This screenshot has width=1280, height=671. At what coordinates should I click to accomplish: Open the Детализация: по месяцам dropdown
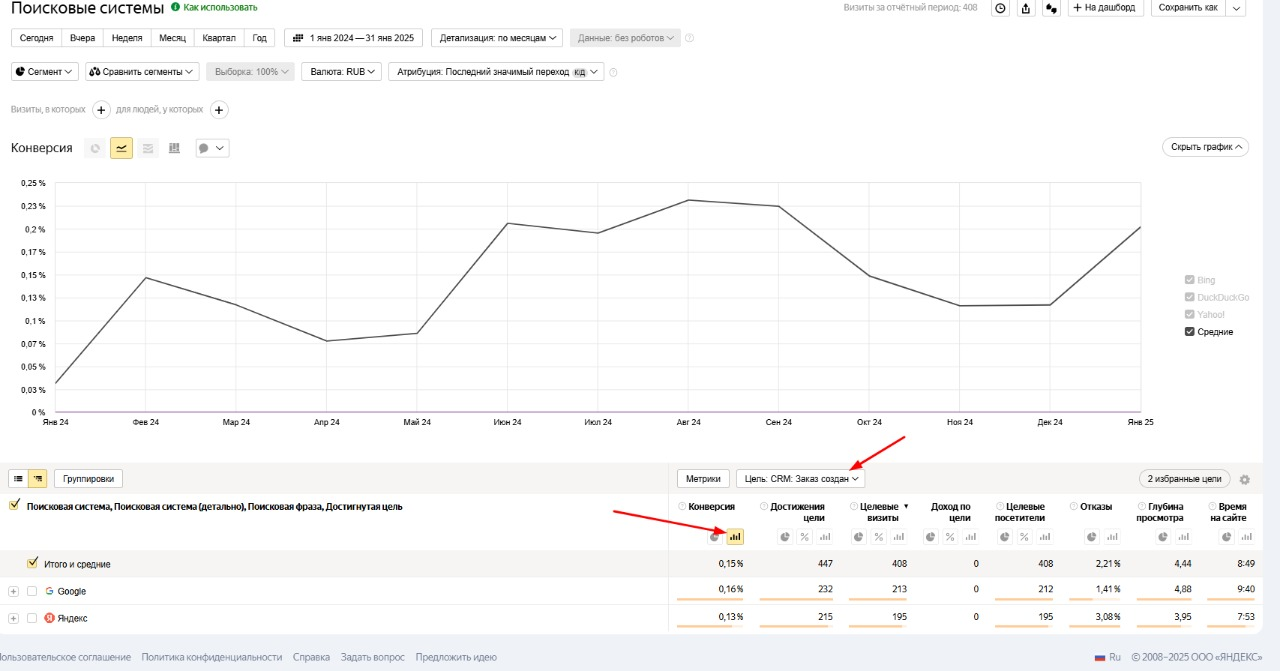[x=497, y=38]
